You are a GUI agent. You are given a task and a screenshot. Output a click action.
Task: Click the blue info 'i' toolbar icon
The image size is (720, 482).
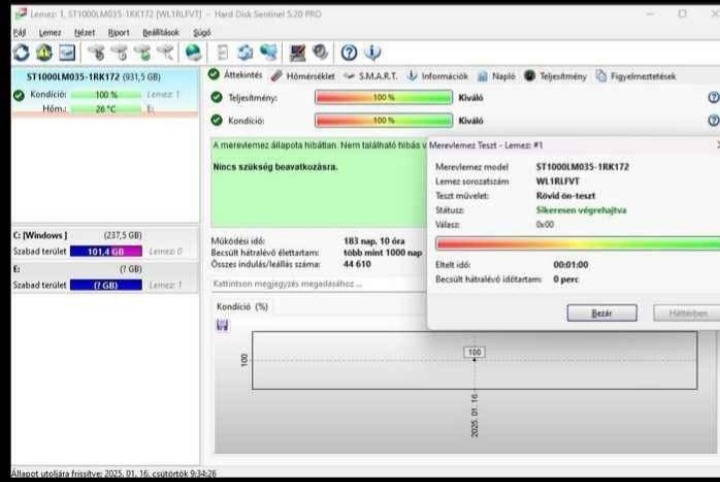point(372,53)
